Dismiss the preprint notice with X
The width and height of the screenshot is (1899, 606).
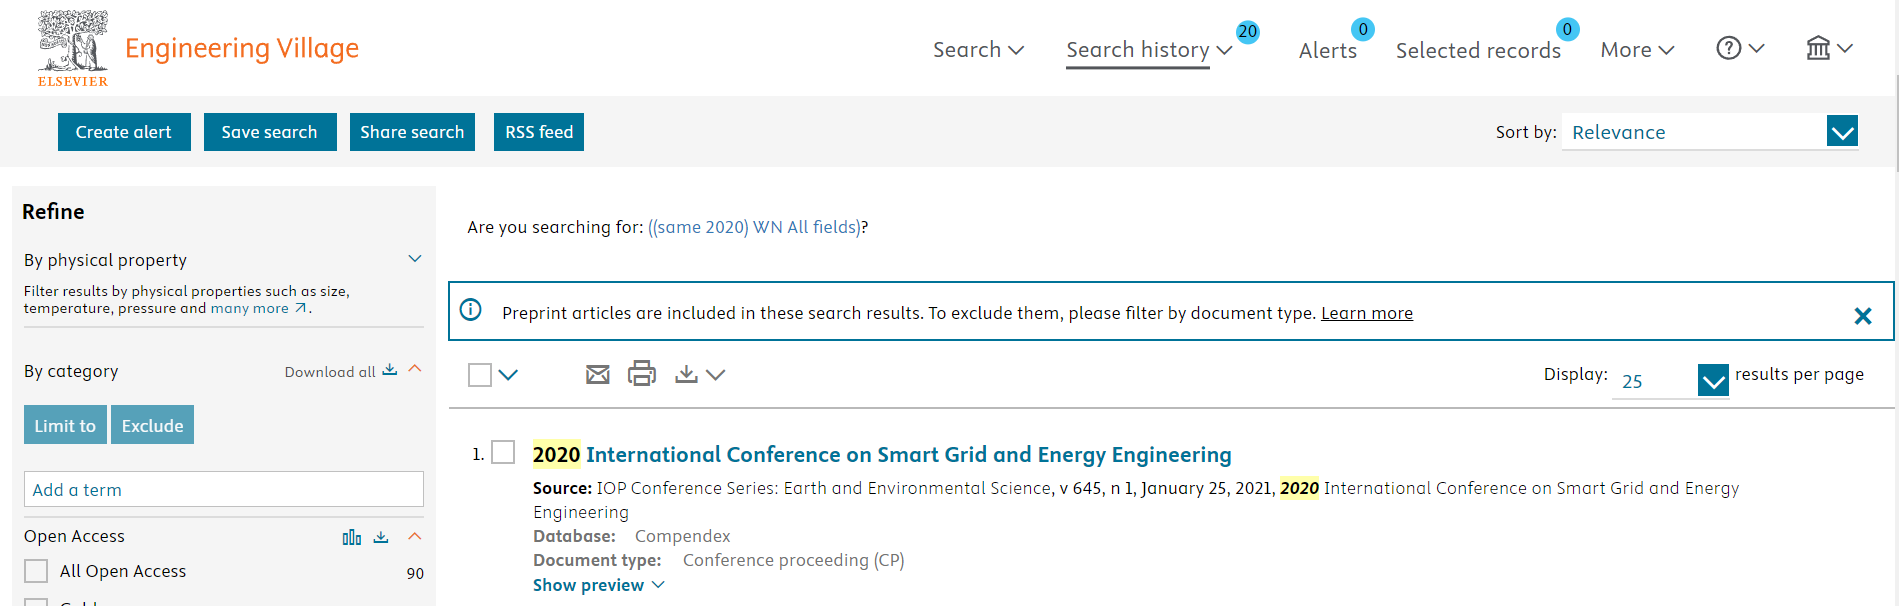click(x=1862, y=316)
